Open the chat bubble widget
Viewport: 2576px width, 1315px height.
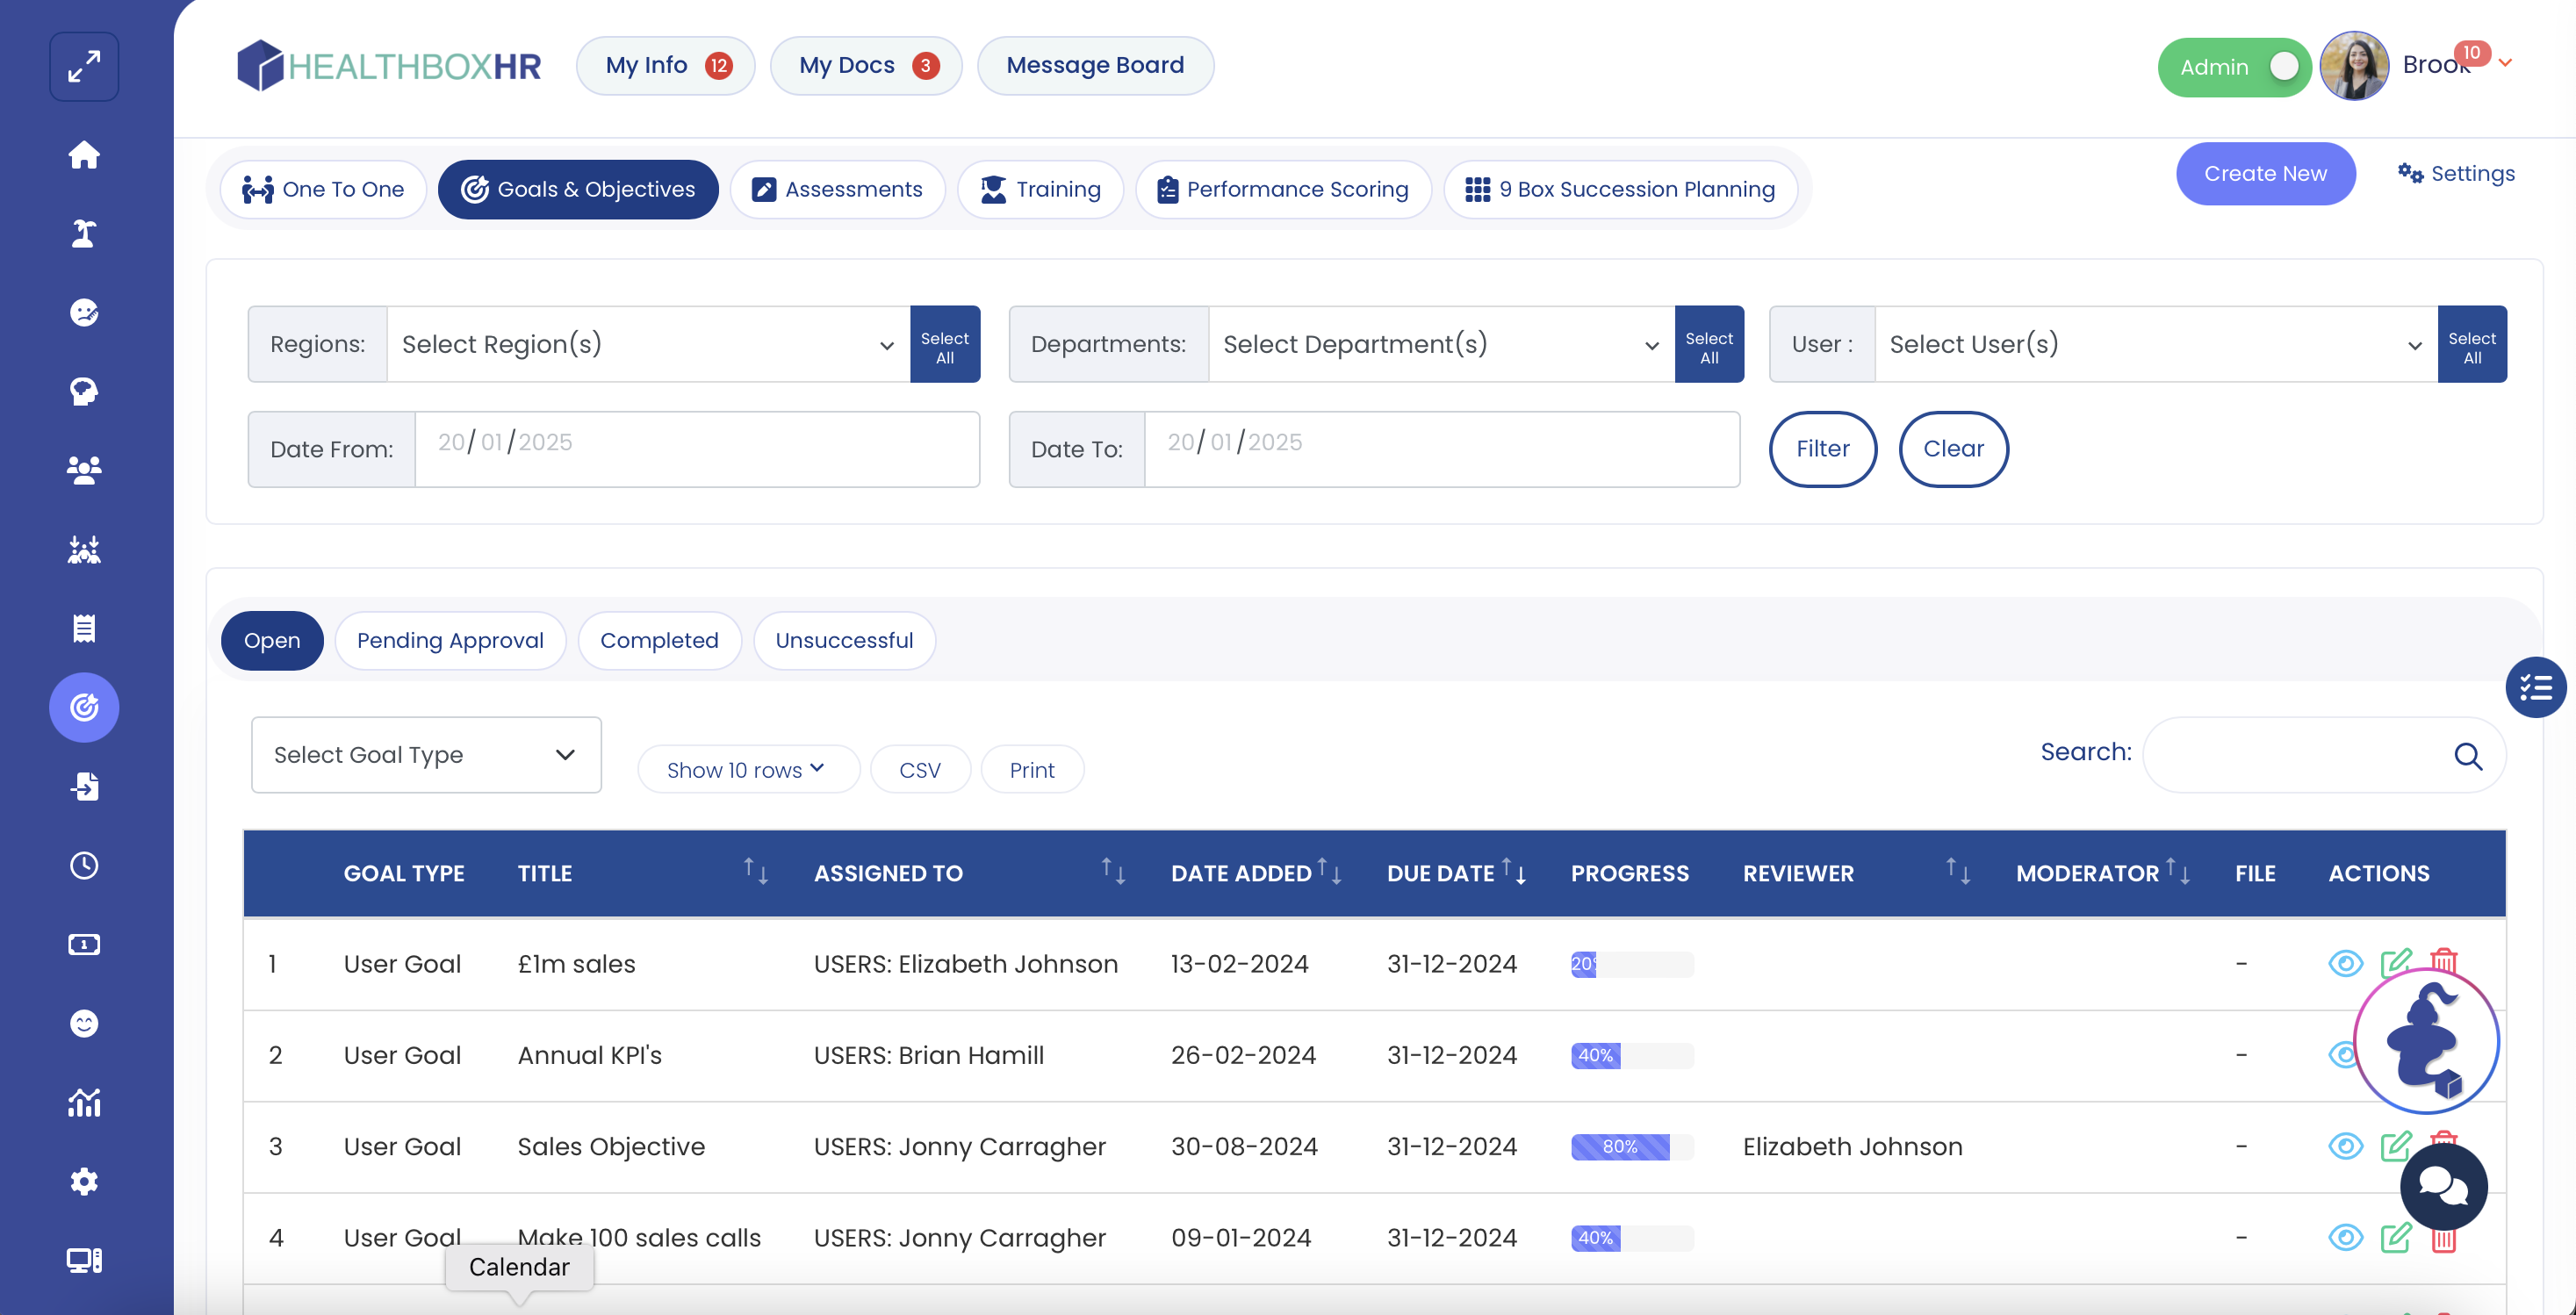click(x=2443, y=1187)
